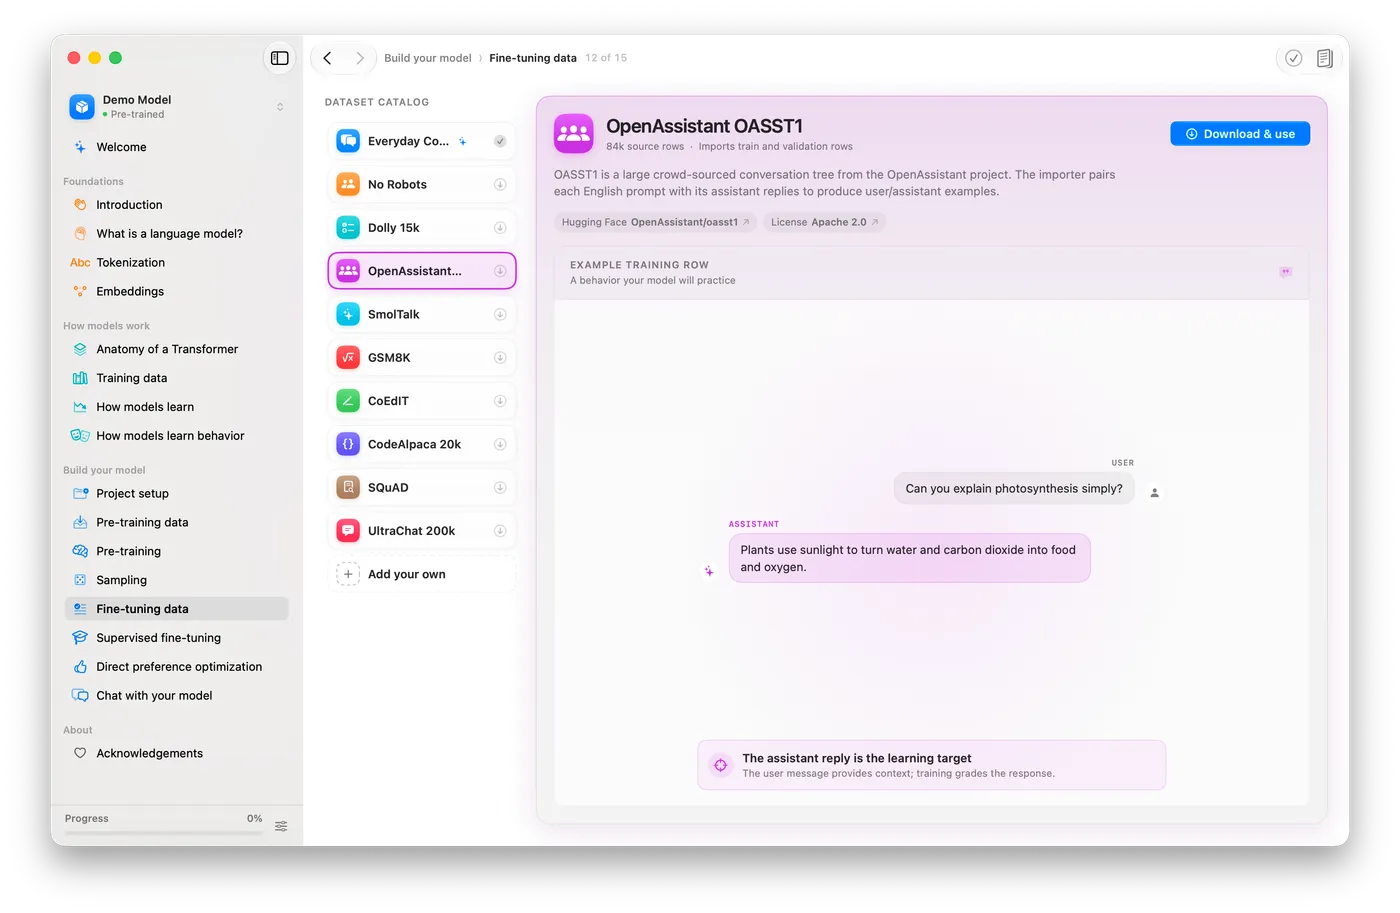1400x913 pixels.
Task: Click the checkmark circle icon in toolbar
Action: click(x=1293, y=58)
